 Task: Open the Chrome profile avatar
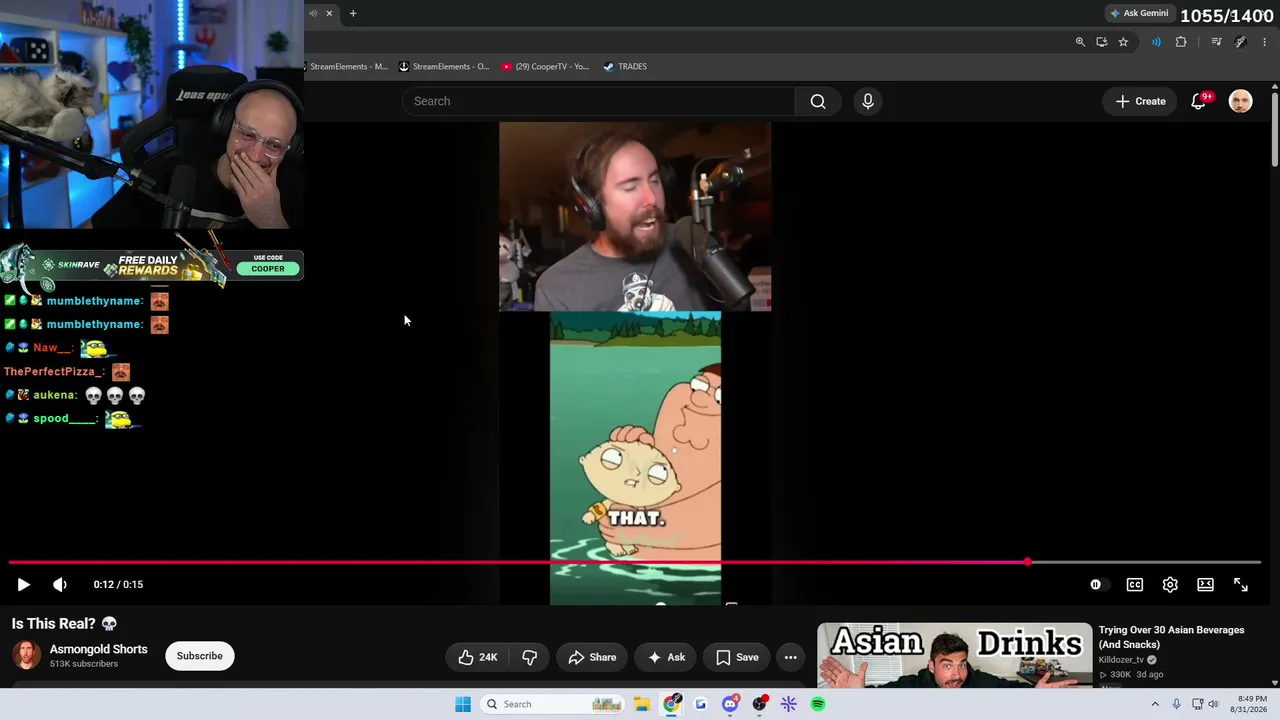(x=1240, y=42)
